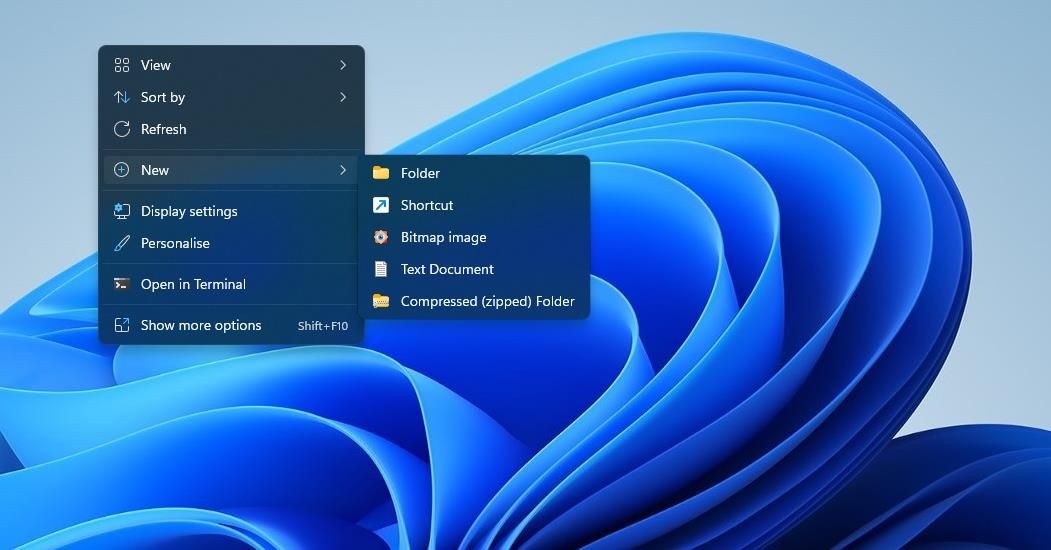Click the Personalise paintbrush icon

[121, 243]
